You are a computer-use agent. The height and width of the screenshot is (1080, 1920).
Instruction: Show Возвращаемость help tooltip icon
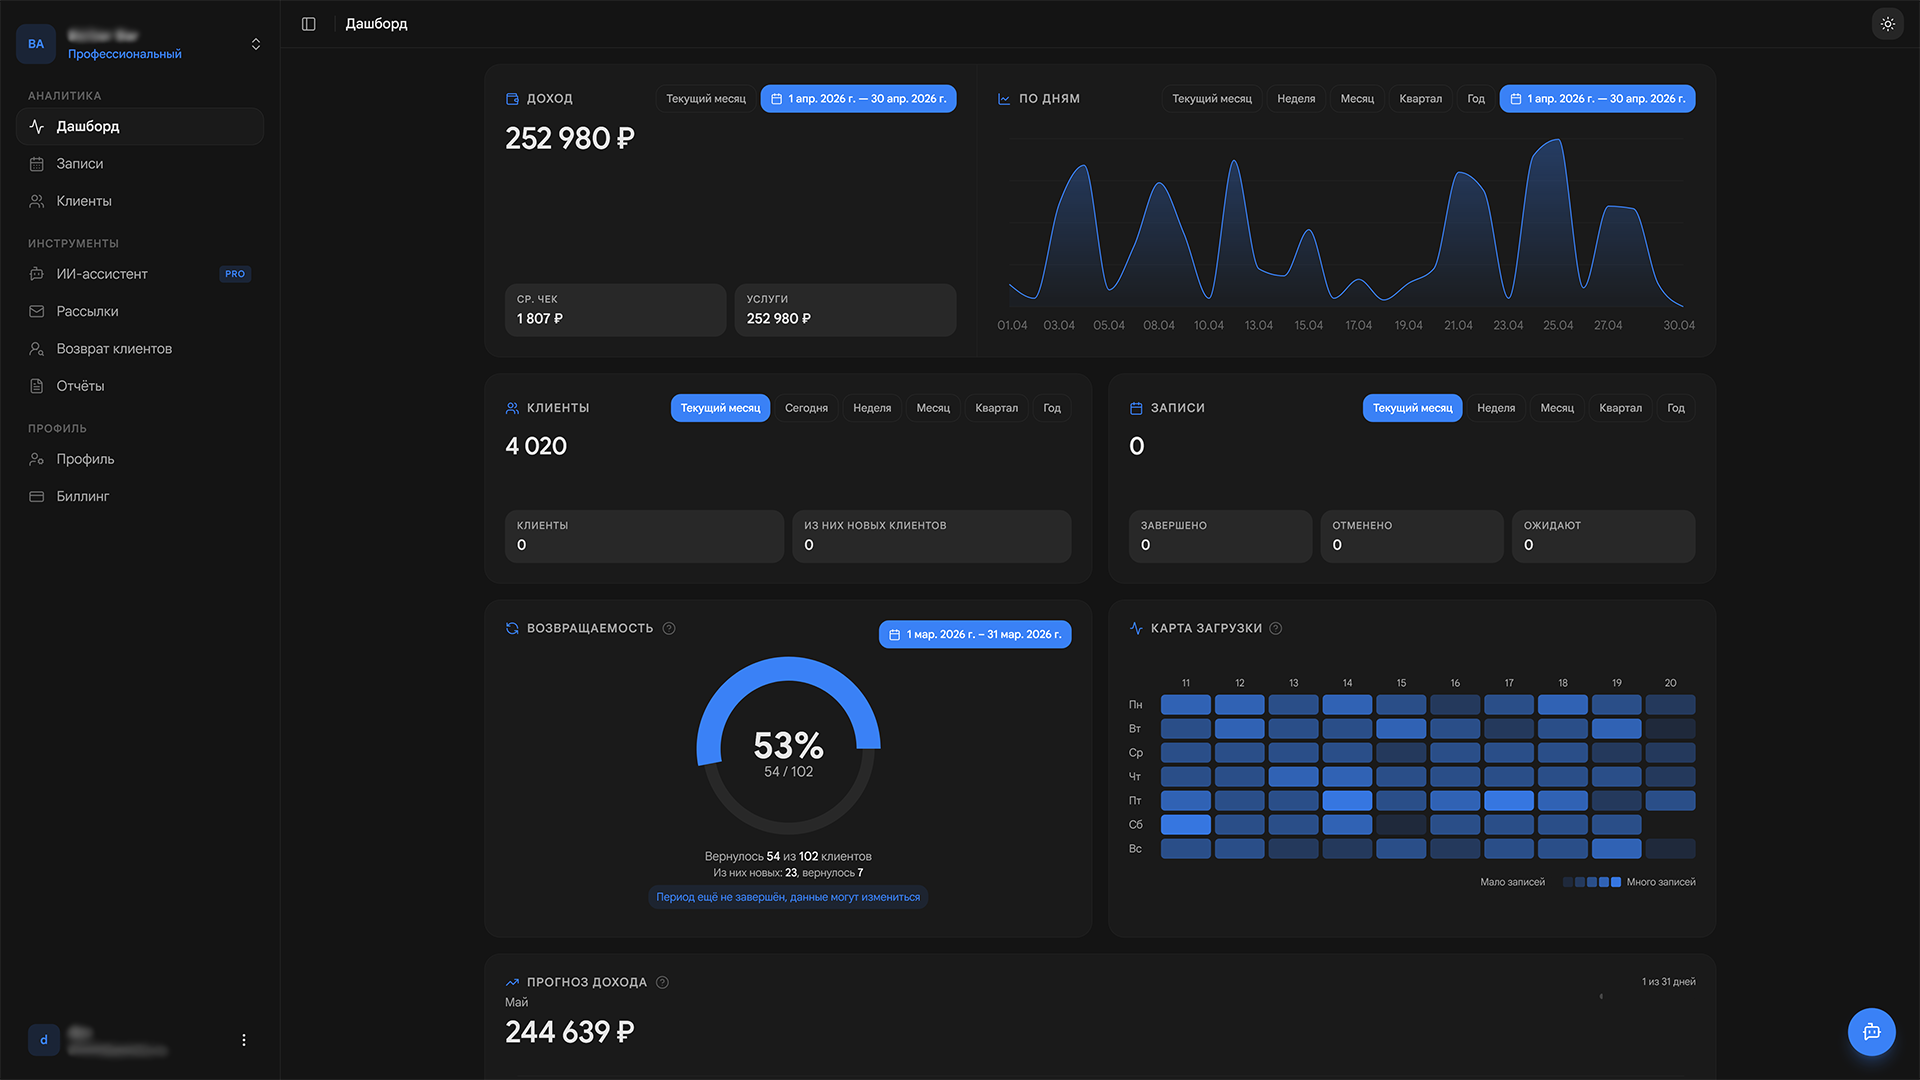tap(669, 628)
